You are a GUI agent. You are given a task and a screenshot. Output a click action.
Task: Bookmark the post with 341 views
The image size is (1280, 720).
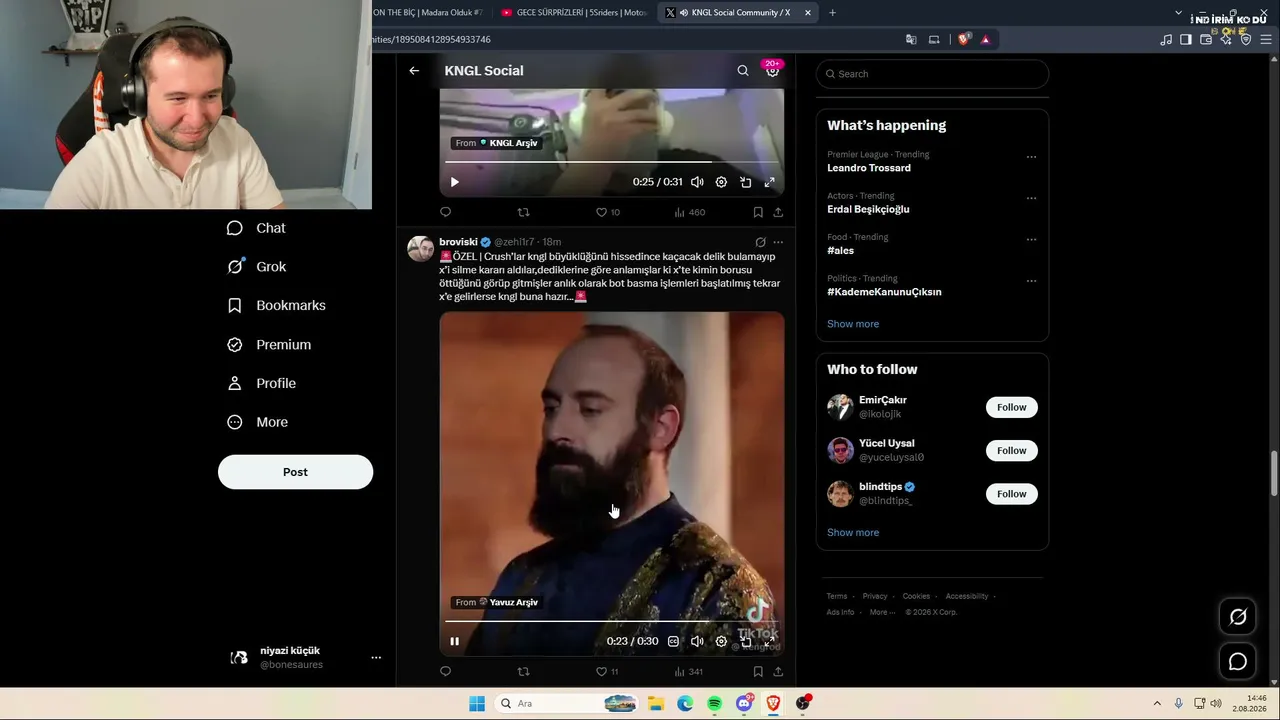click(x=758, y=671)
